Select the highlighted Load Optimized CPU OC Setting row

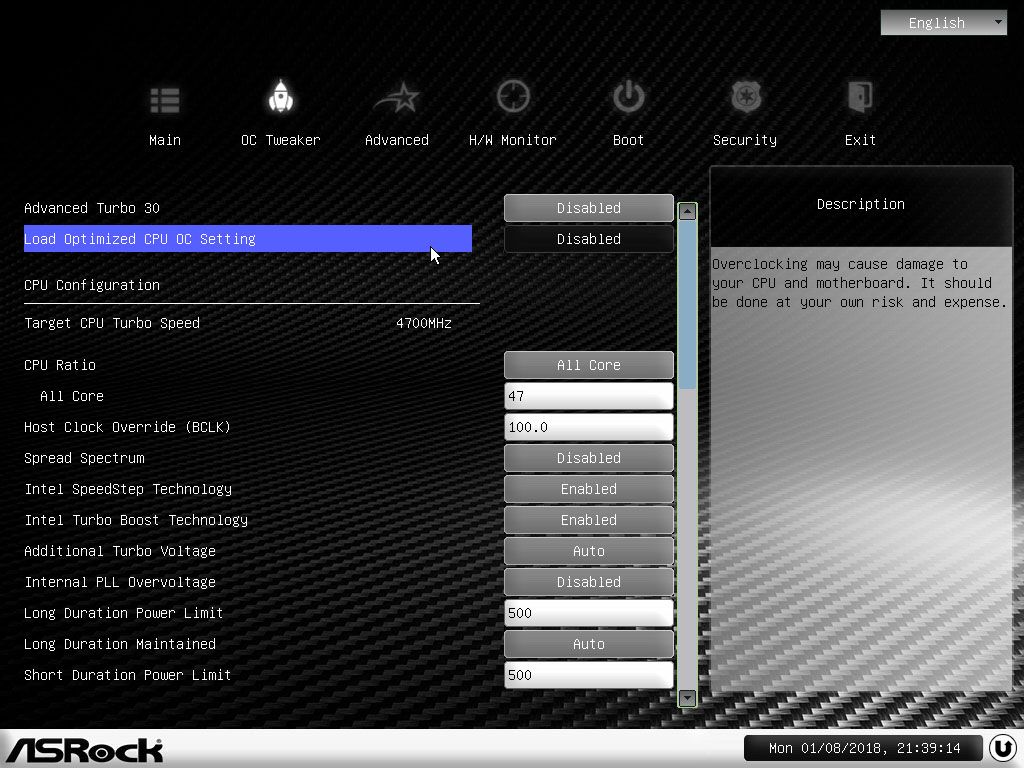pos(248,239)
